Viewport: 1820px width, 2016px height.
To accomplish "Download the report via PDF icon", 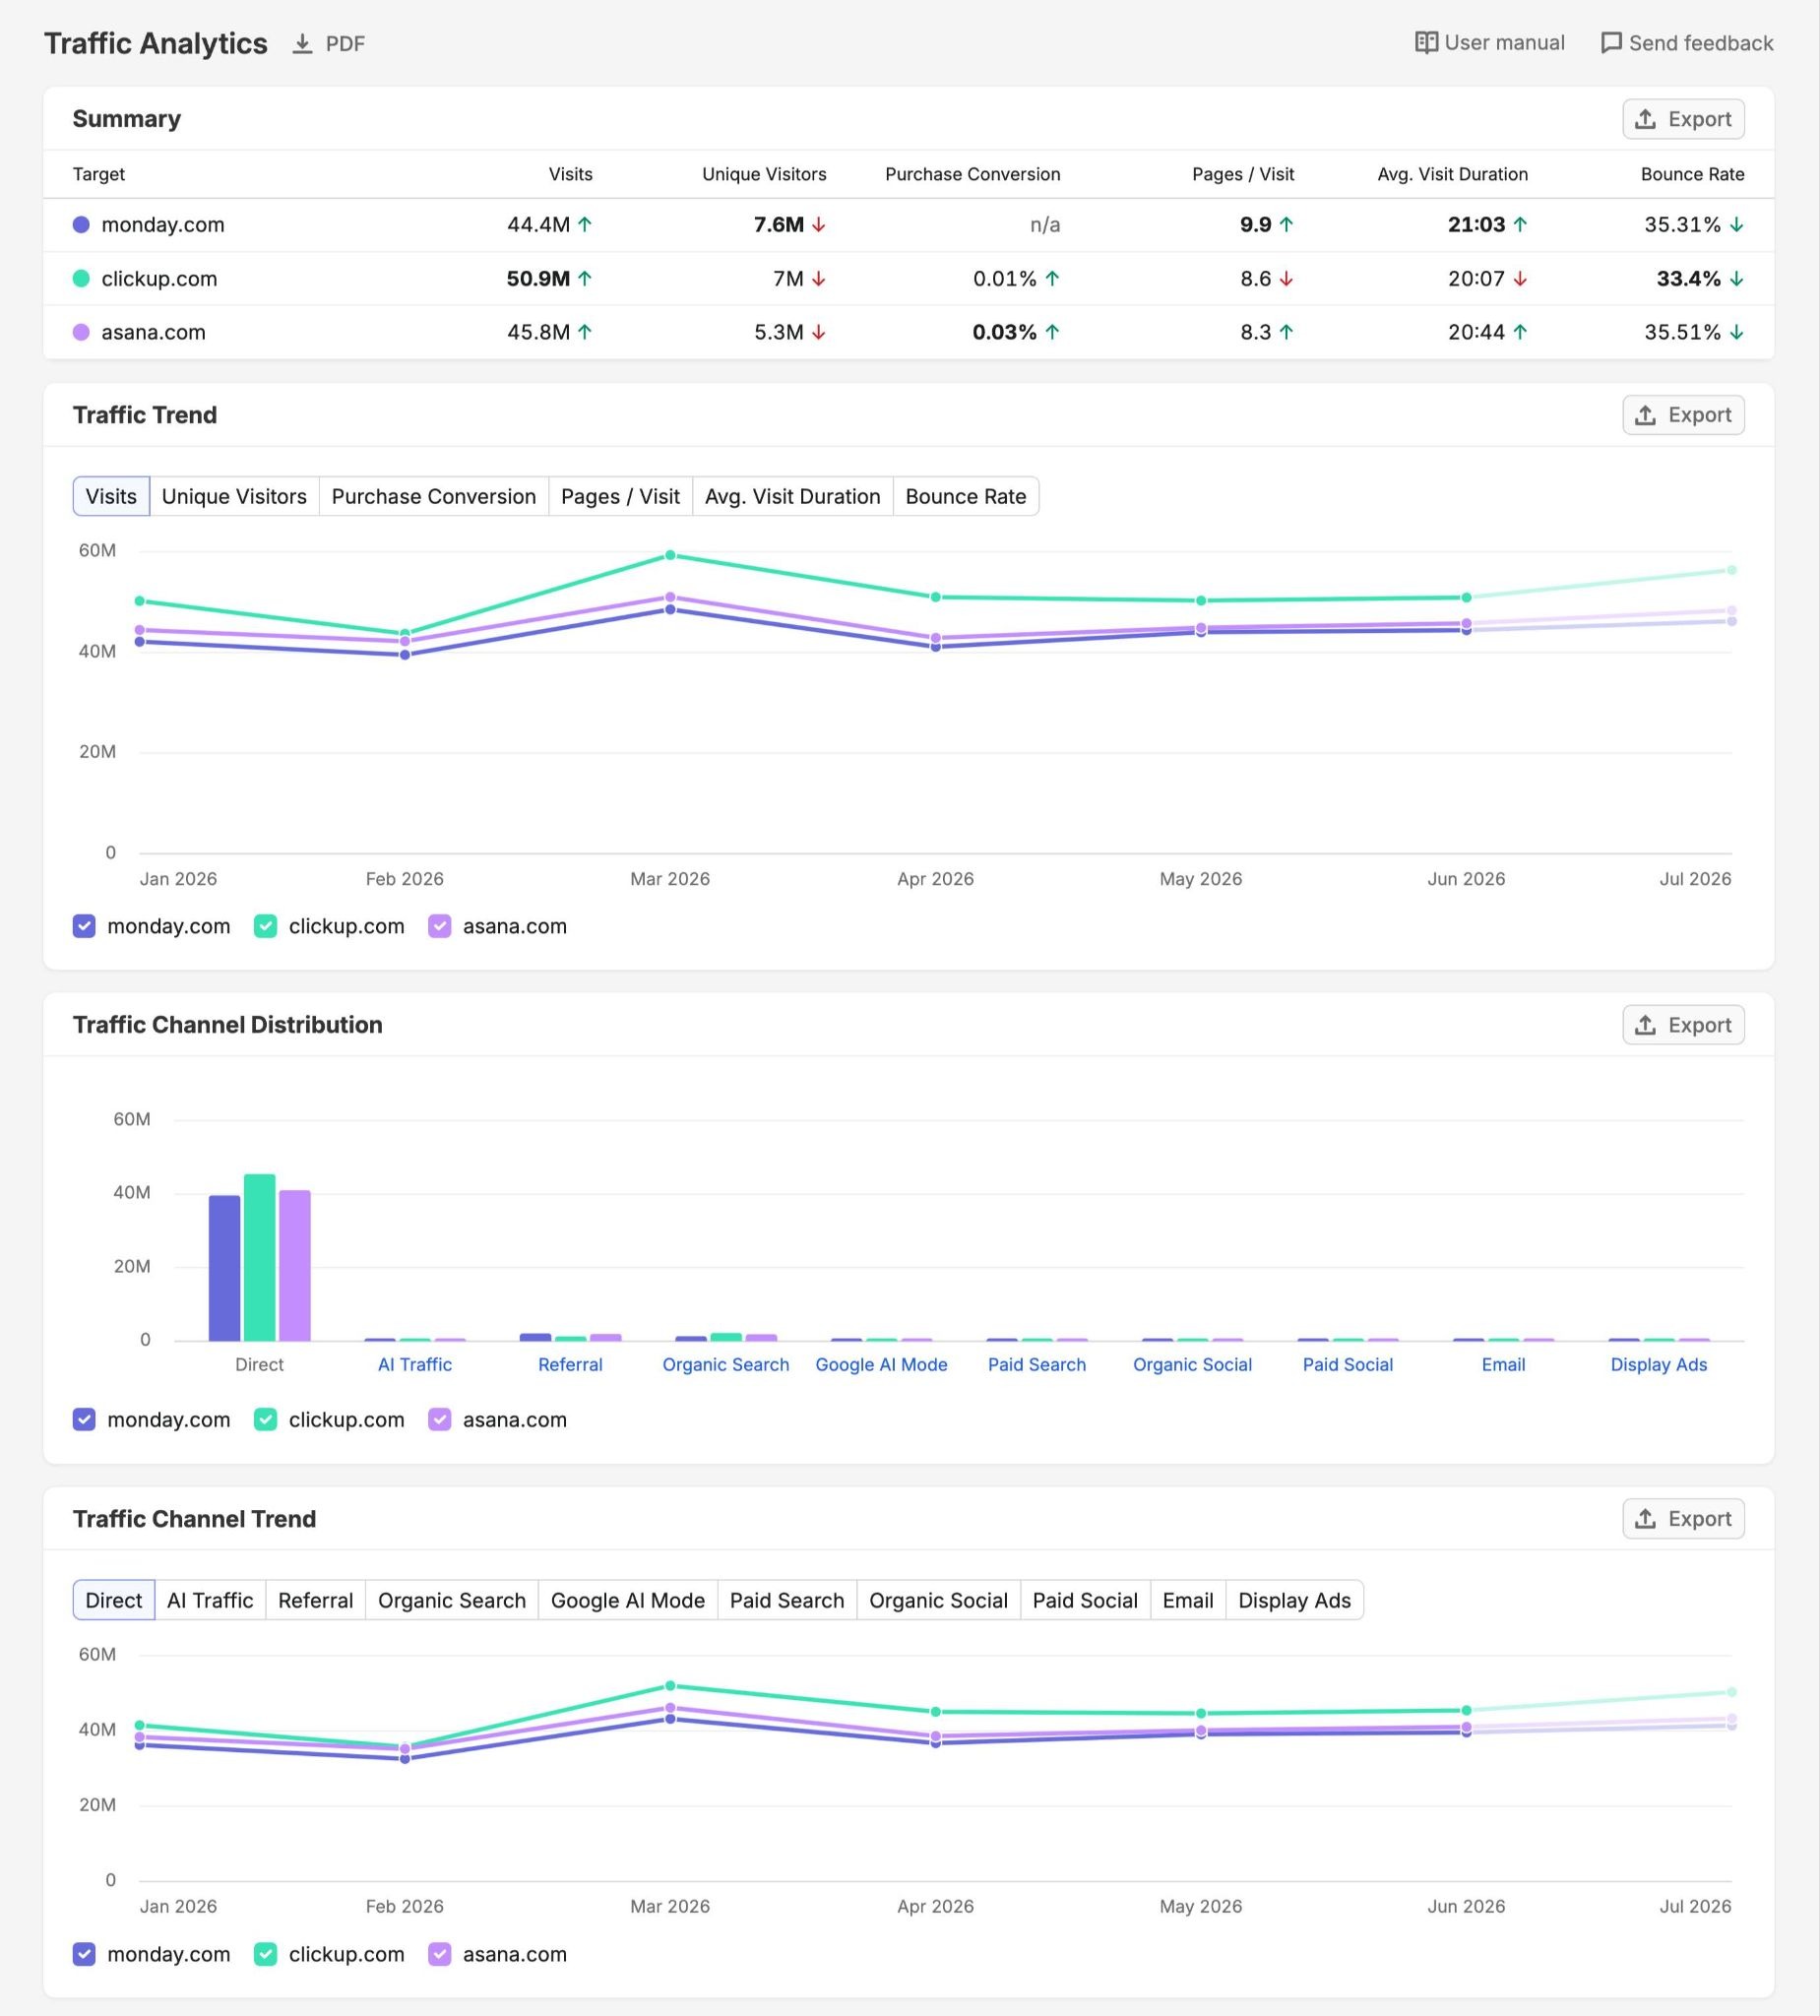I will point(302,44).
